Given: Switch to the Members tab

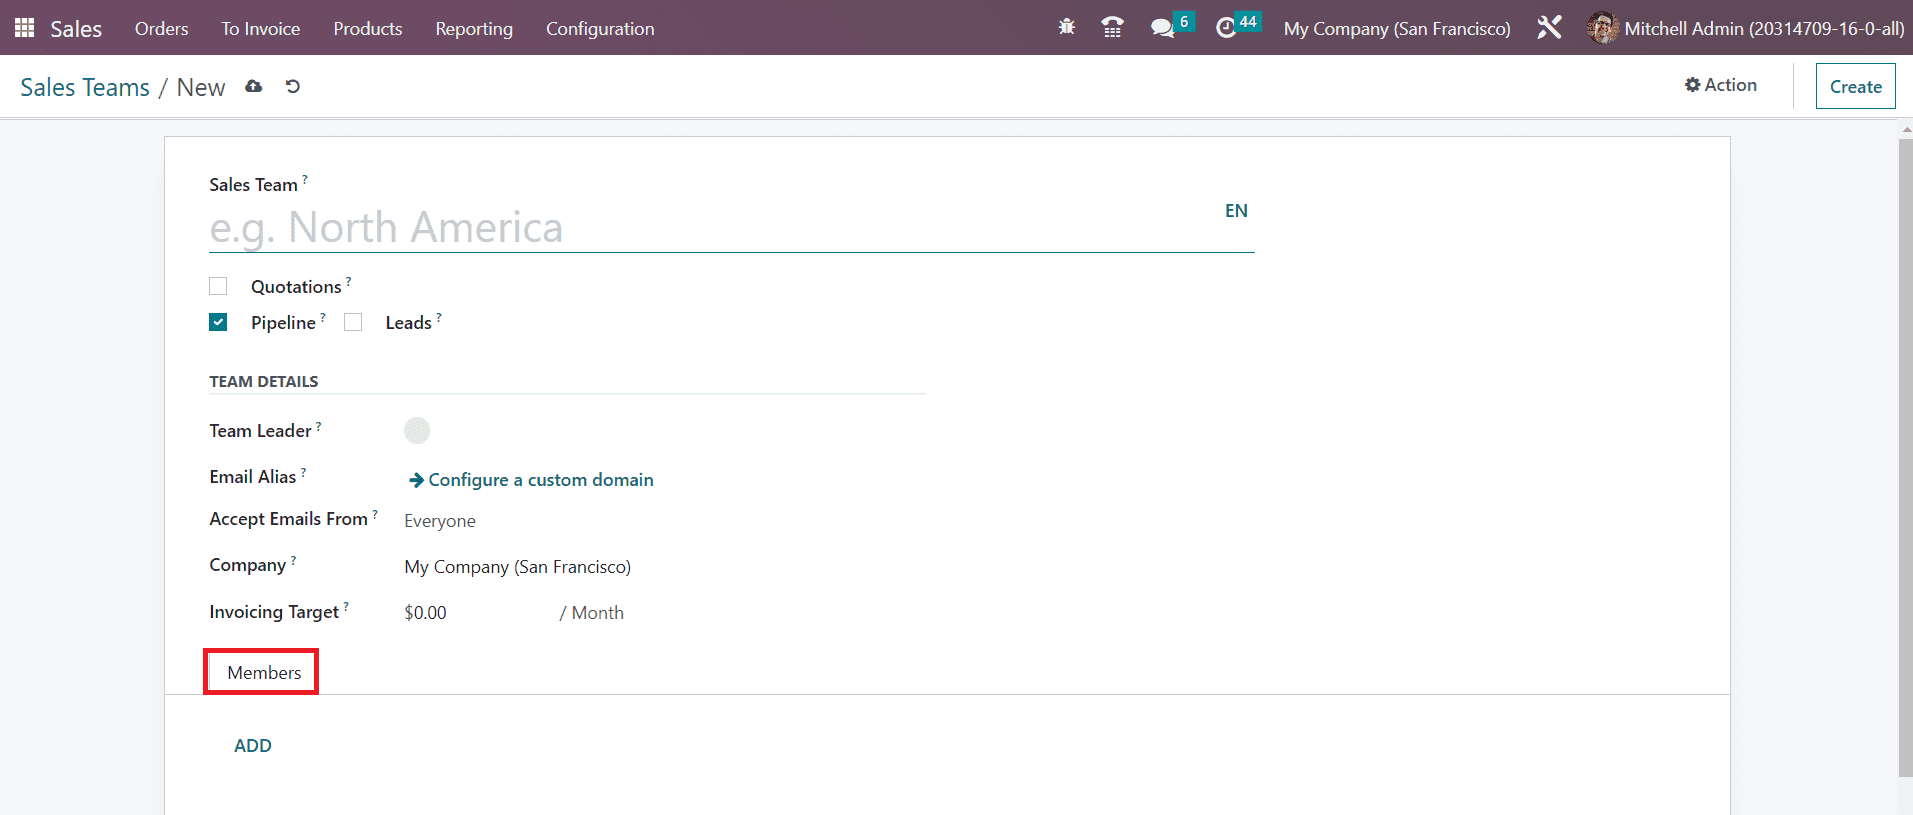Looking at the screenshot, I should 264,673.
